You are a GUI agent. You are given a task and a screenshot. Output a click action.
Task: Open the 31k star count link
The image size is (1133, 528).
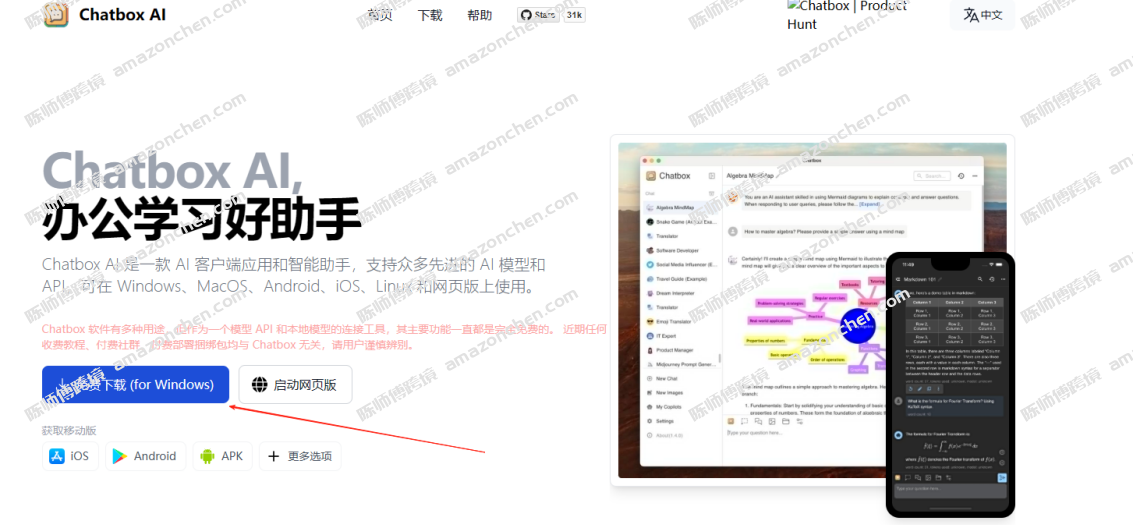(574, 15)
